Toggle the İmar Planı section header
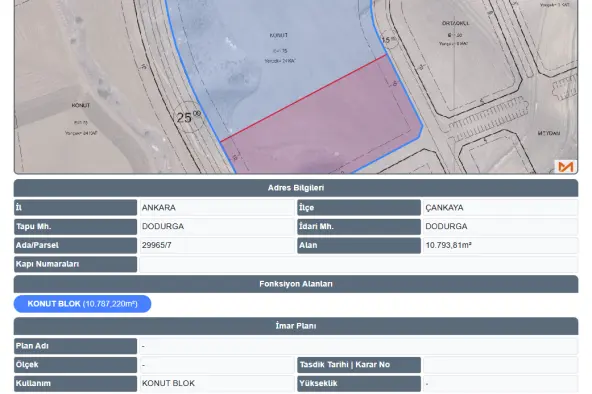 pyautogui.click(x=296, y=326)
